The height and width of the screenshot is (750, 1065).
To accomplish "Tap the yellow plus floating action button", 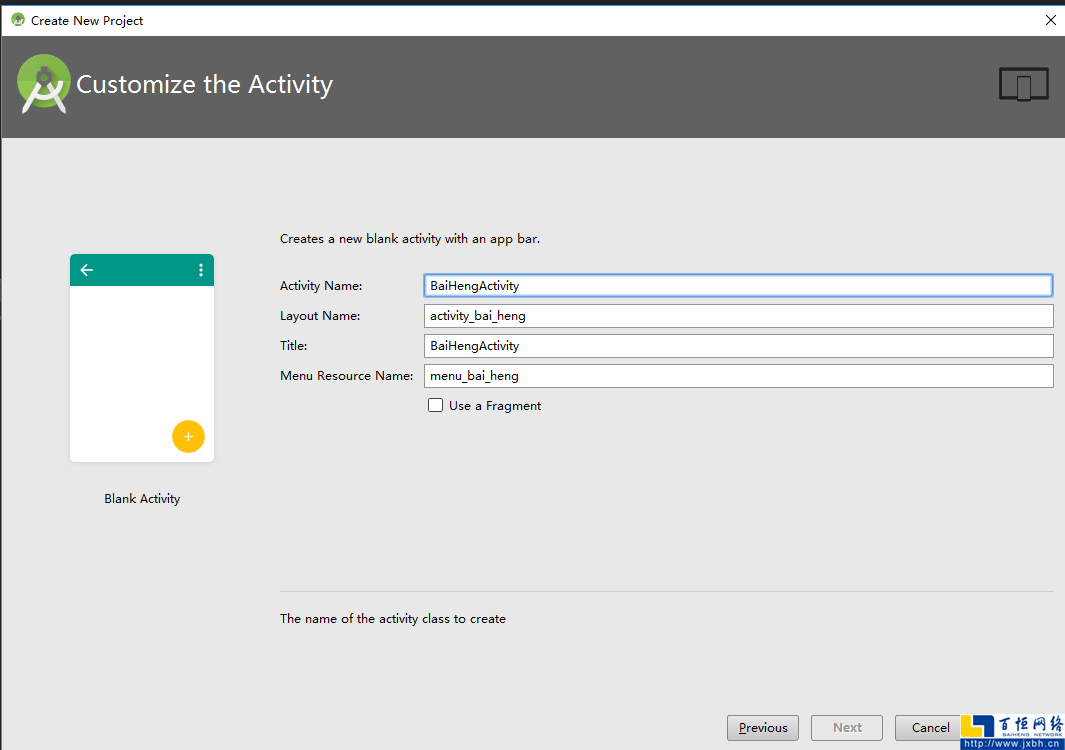I will [188, 437].
